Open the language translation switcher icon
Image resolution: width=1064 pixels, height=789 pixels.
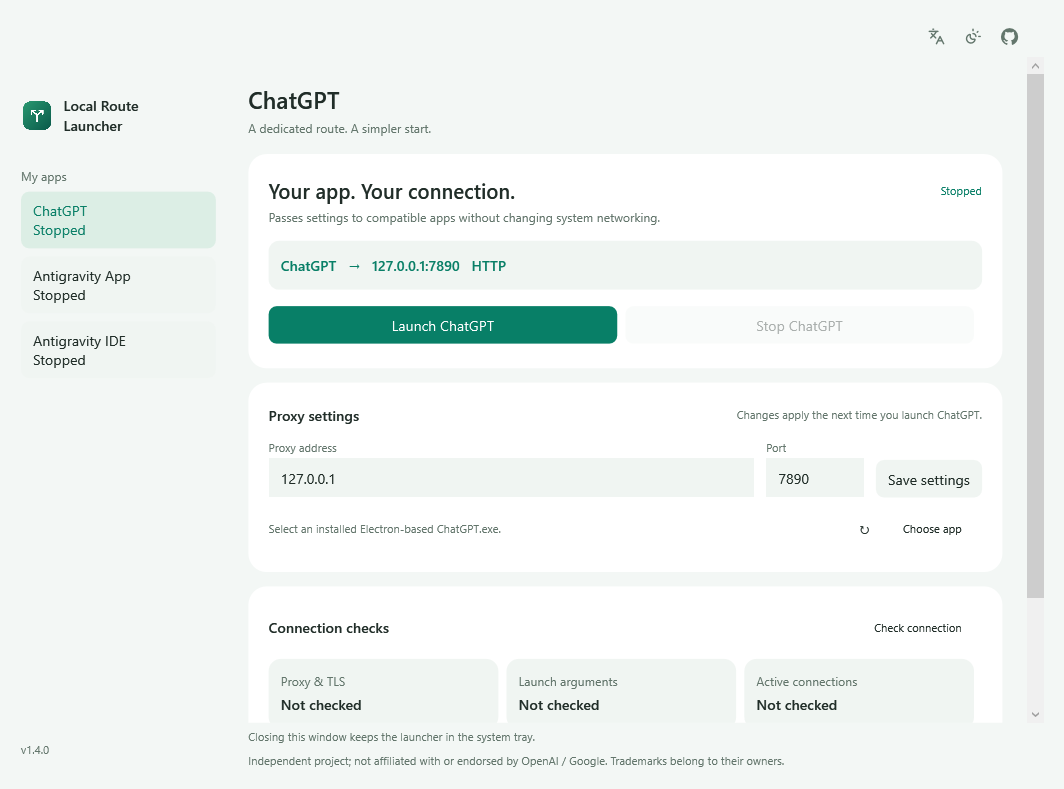click(x=936, y=37)
